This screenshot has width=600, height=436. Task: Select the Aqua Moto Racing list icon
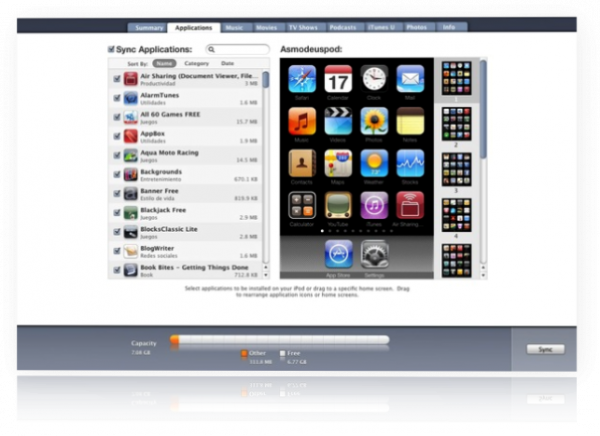(x=130, y=155)
